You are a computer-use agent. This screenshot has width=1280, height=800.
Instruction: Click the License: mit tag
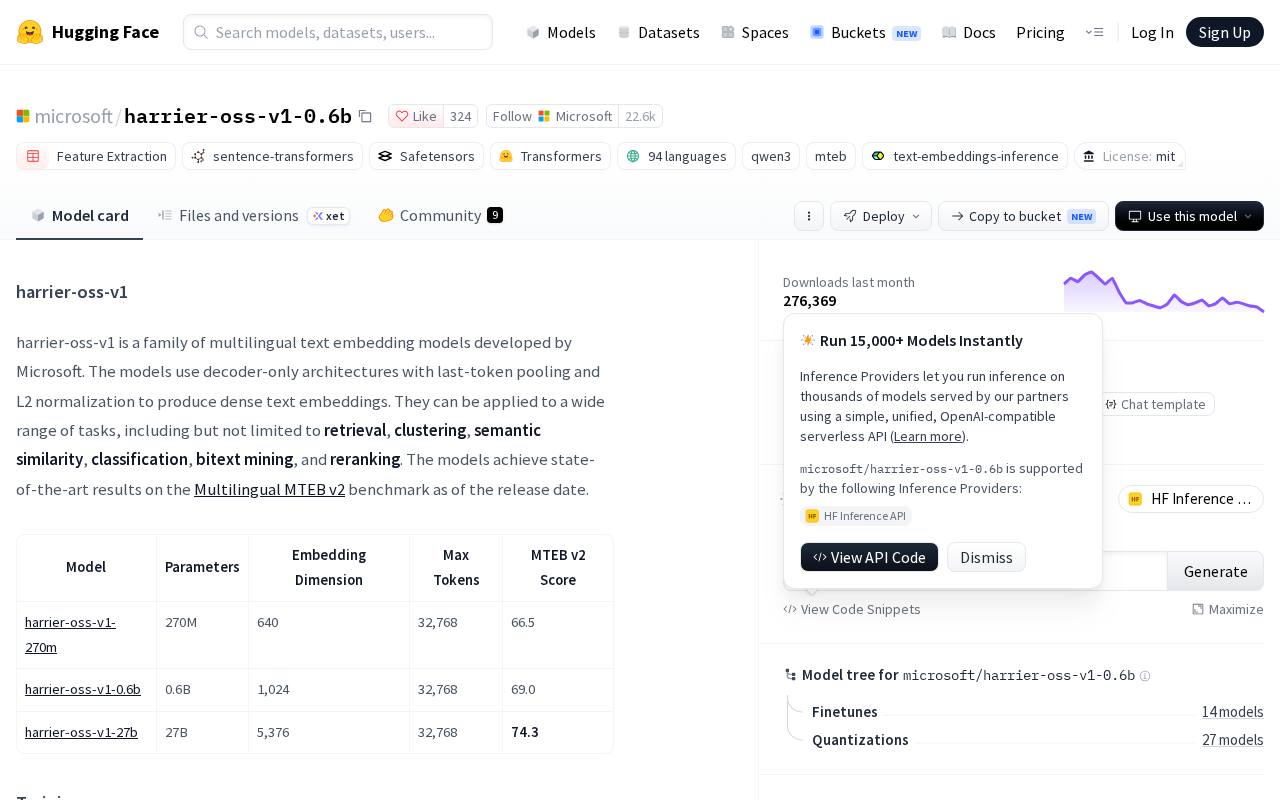coord(1129,156)
